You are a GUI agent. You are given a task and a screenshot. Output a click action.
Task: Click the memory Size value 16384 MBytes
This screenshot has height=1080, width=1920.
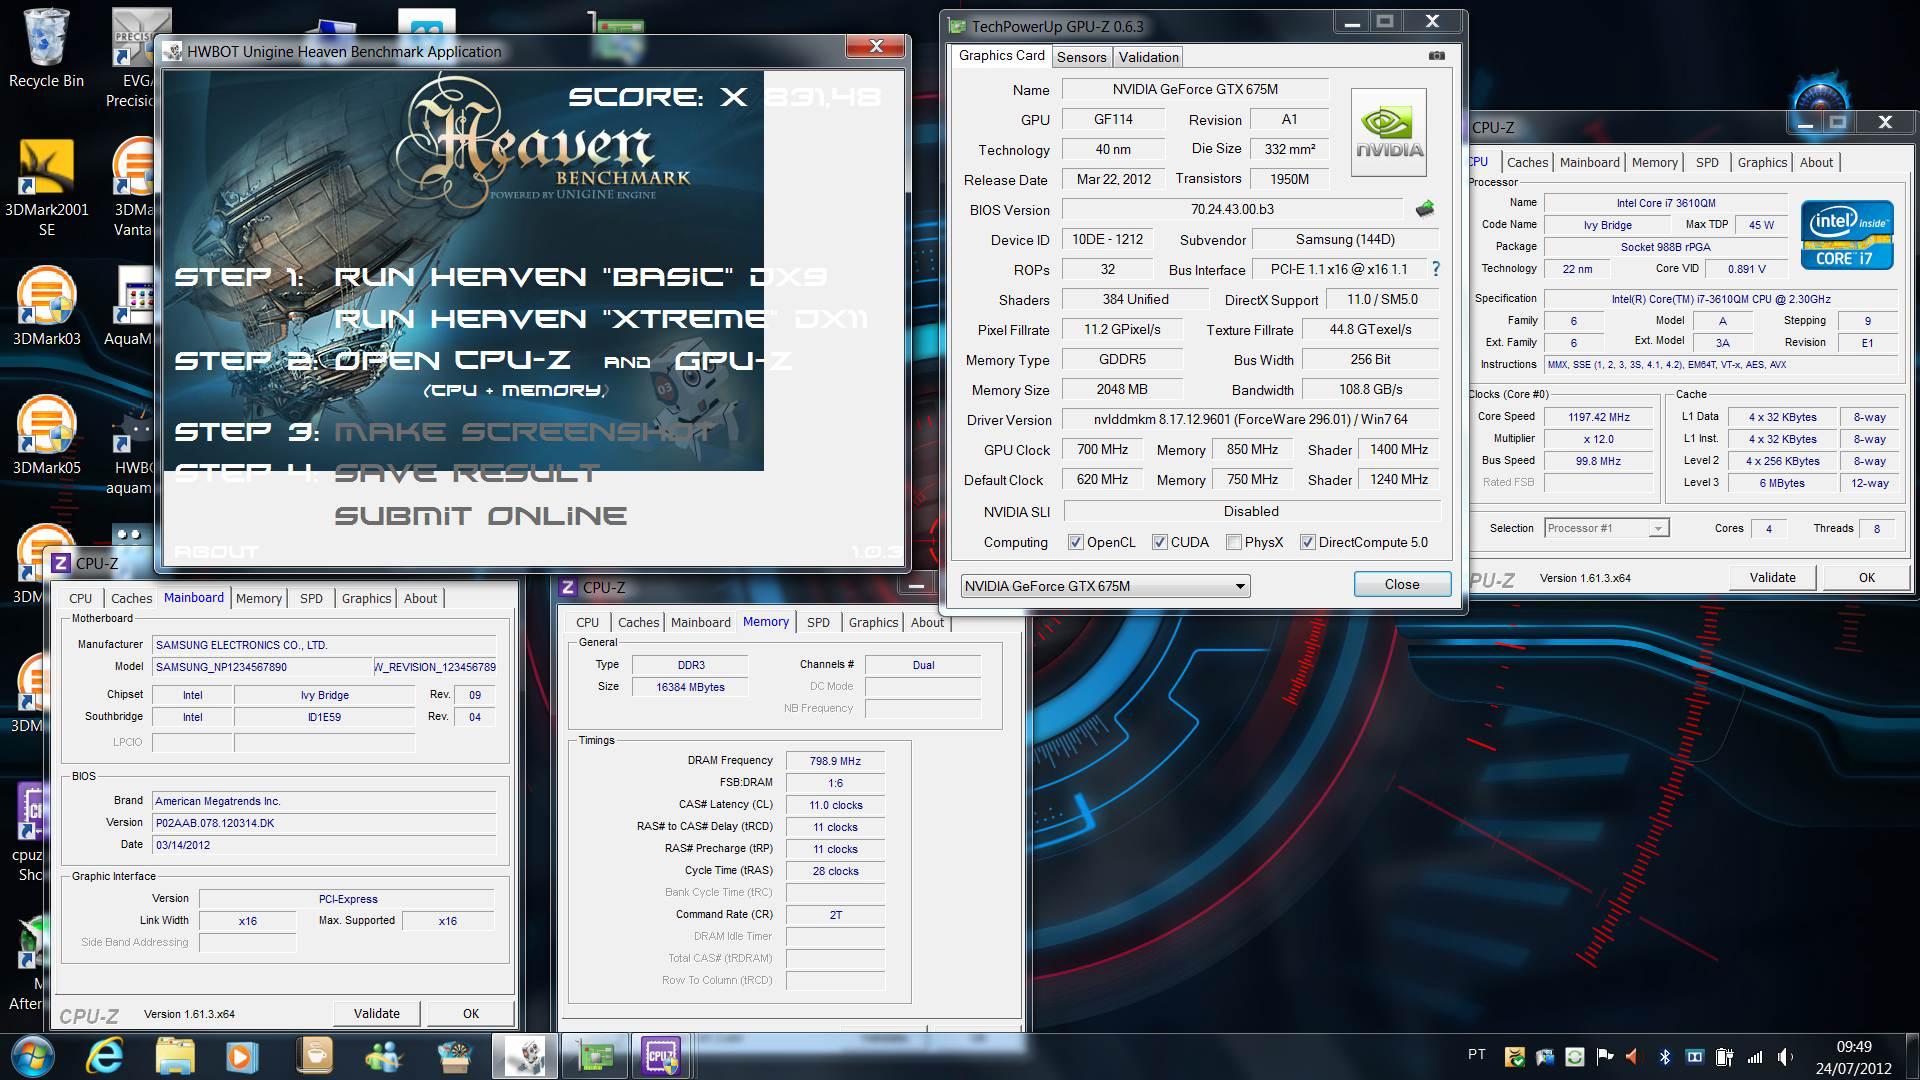(x=690, y=687)
